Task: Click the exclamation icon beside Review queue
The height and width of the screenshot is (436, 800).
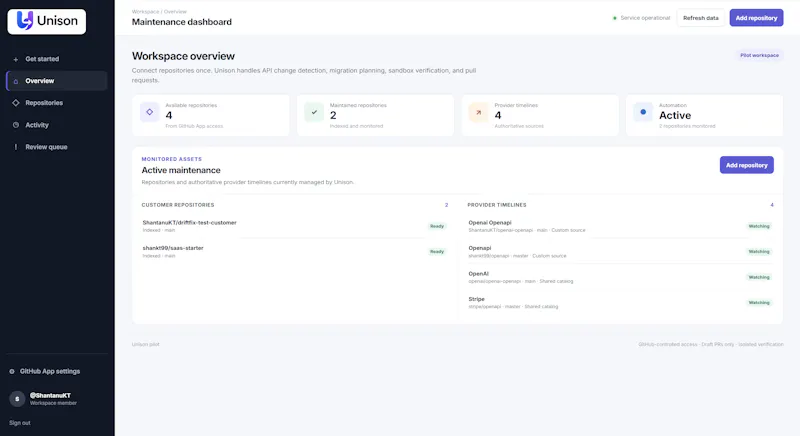Action: click(16, 147)
